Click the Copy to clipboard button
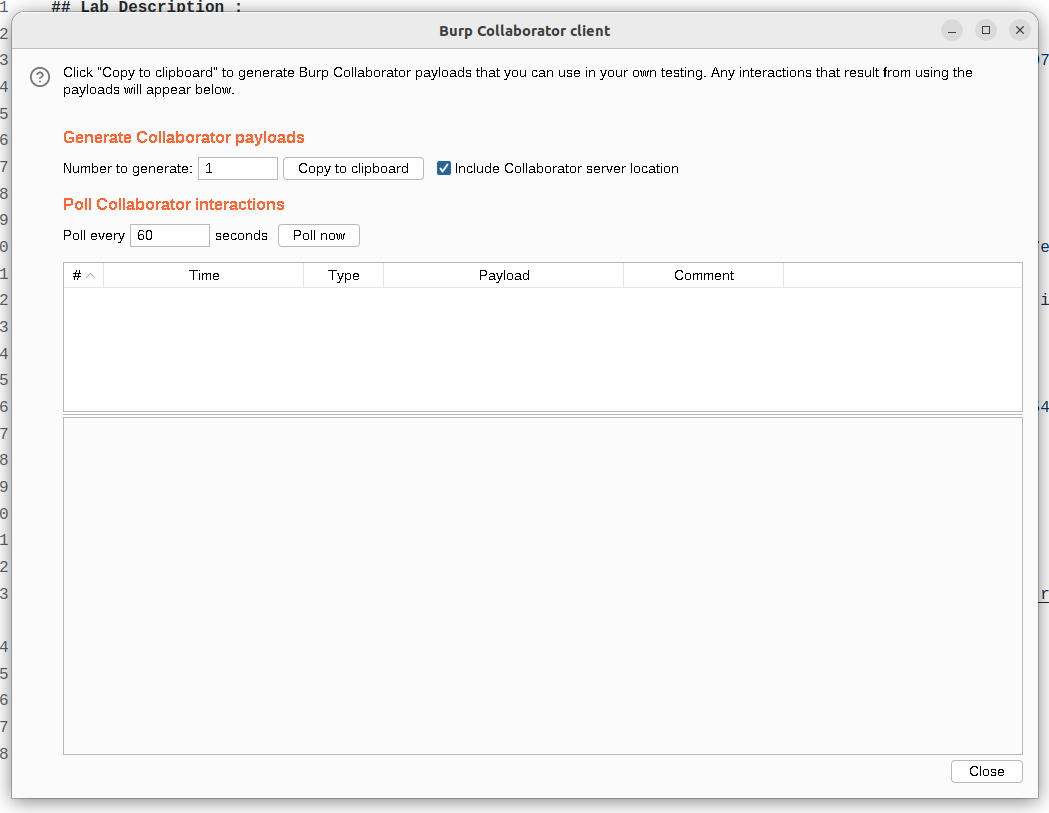The image size is (1049, 813). (x=353, y=169)
